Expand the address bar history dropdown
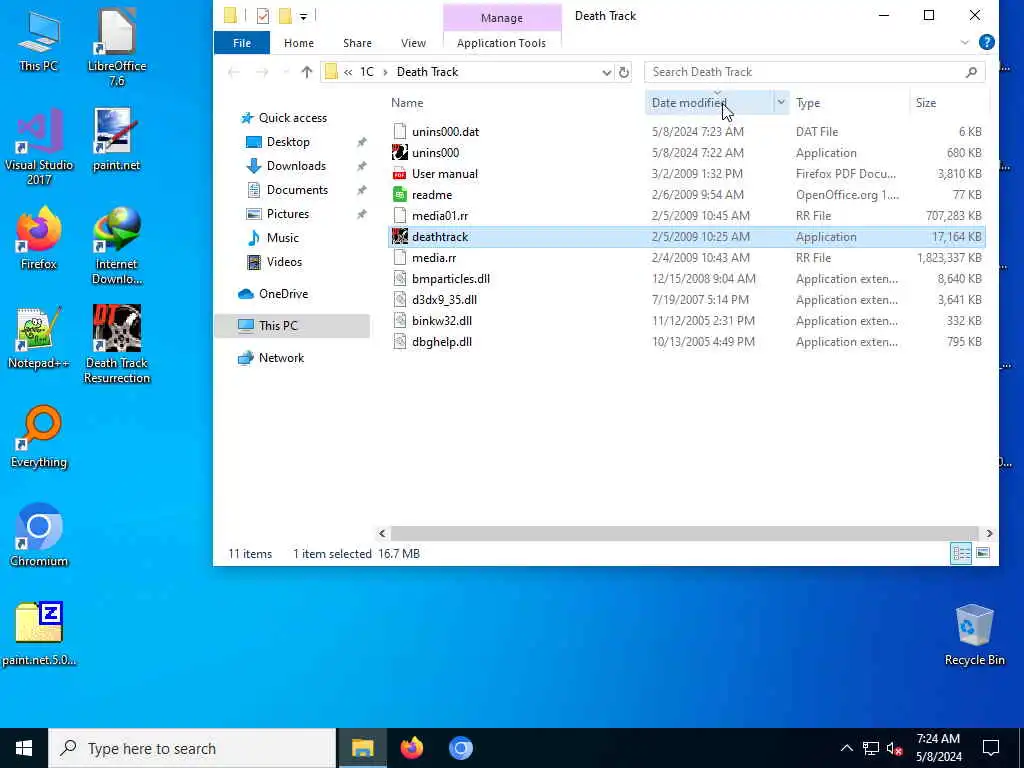This screenshot has height=768, width=1024. 606,72
